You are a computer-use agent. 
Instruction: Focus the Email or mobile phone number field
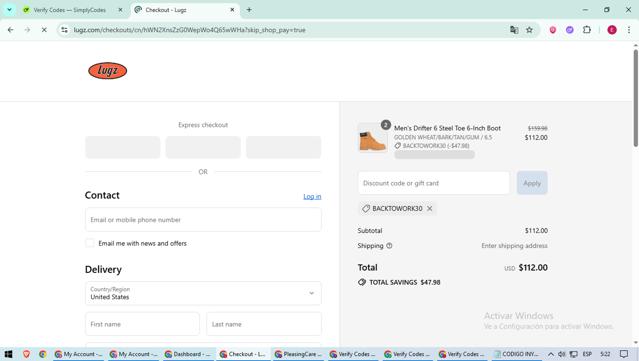pyautogui.click(x=203, y=220)
